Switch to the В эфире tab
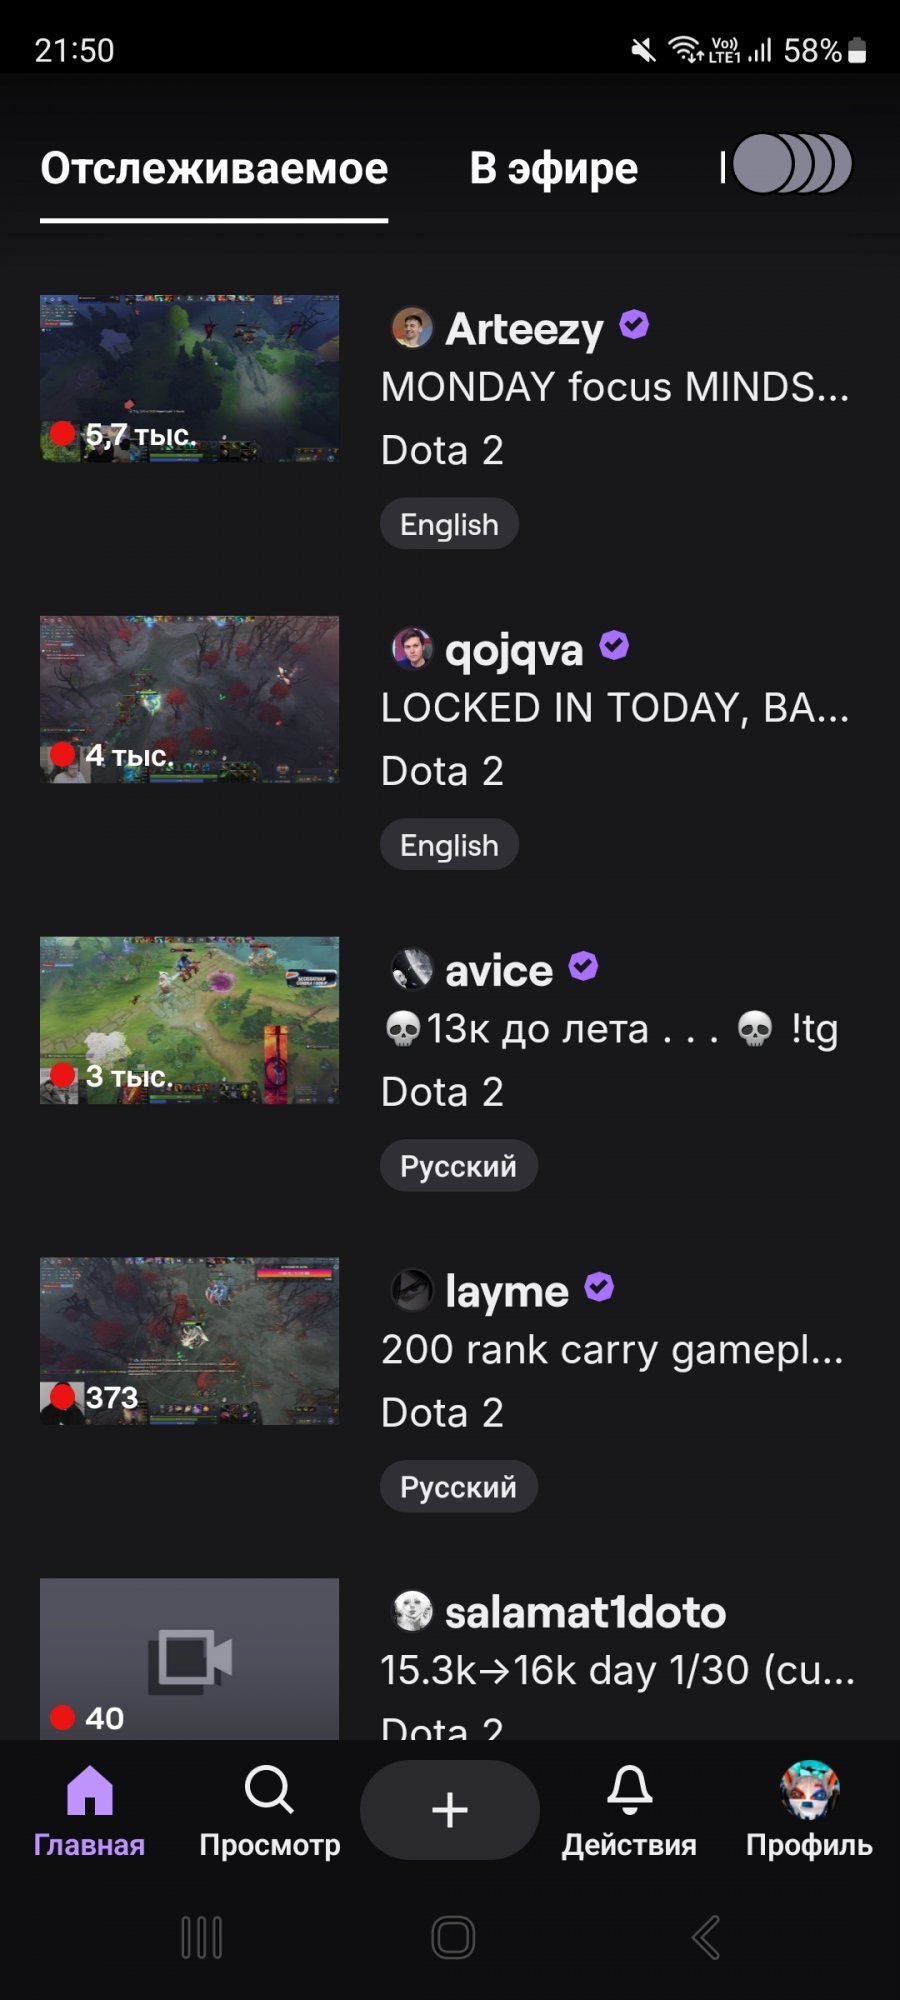The width and height of the screenshot is (900, 2000). [x=554, y=168]
